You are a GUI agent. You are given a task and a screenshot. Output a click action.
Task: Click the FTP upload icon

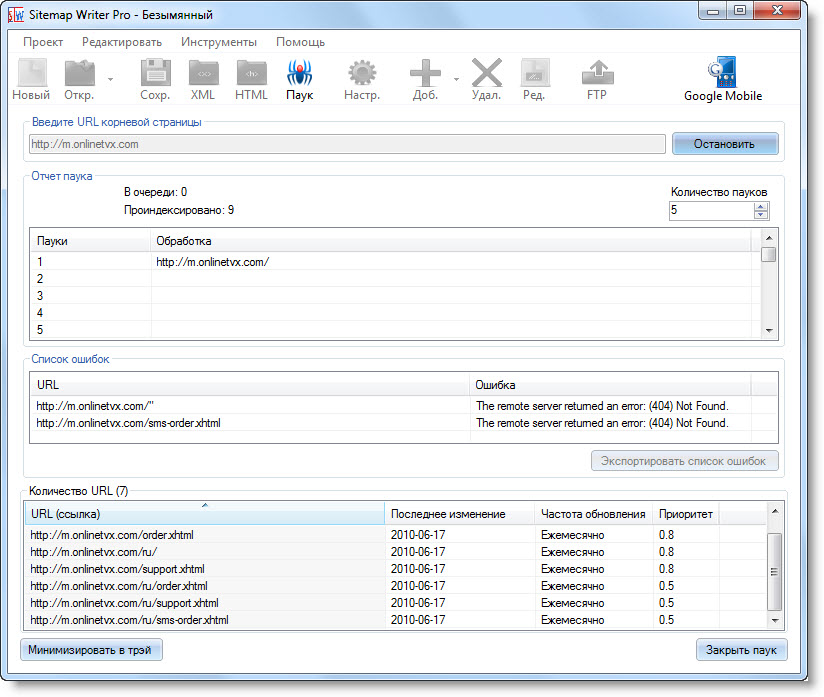tap(598, 73)
